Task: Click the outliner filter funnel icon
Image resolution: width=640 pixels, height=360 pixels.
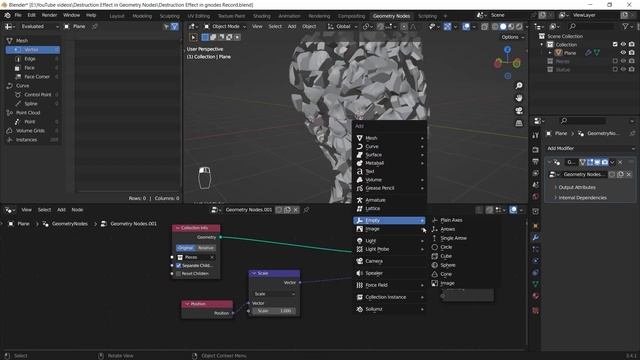Action: (x=625, y=27)
